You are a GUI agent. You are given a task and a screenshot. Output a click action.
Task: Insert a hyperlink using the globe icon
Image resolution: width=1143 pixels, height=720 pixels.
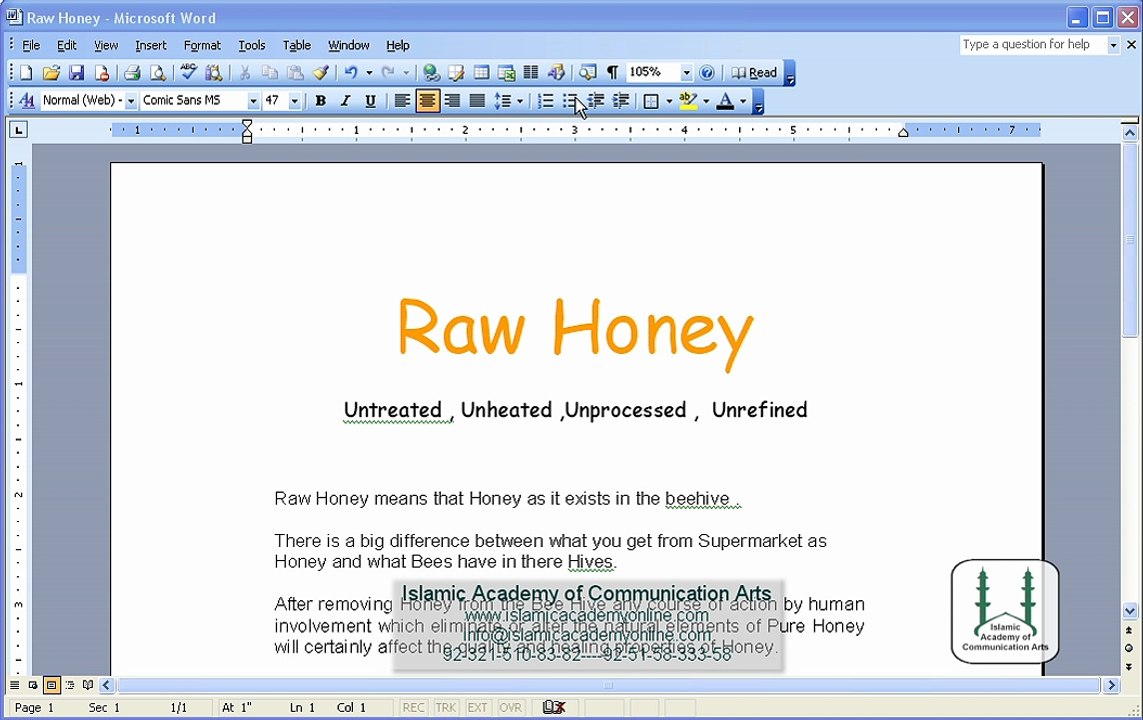click(431, 73)
